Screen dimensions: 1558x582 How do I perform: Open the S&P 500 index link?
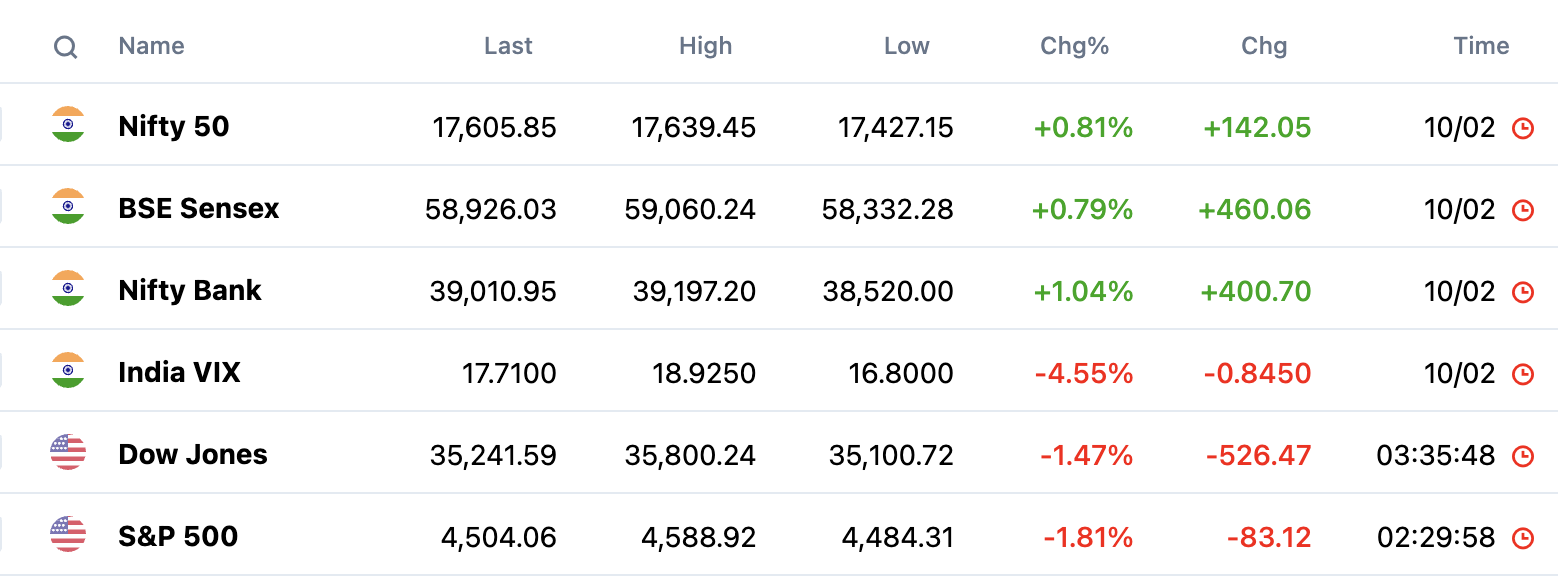click(178, 536)
